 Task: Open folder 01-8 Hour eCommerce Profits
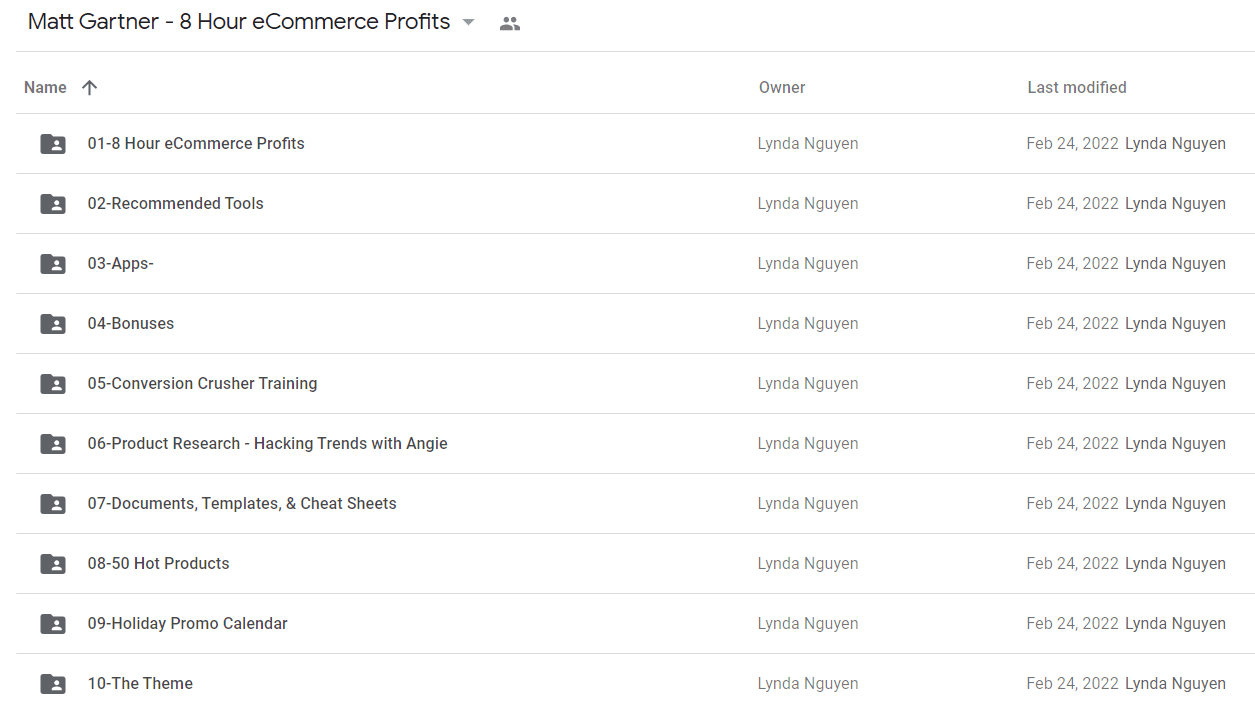[x=196, y=143]
